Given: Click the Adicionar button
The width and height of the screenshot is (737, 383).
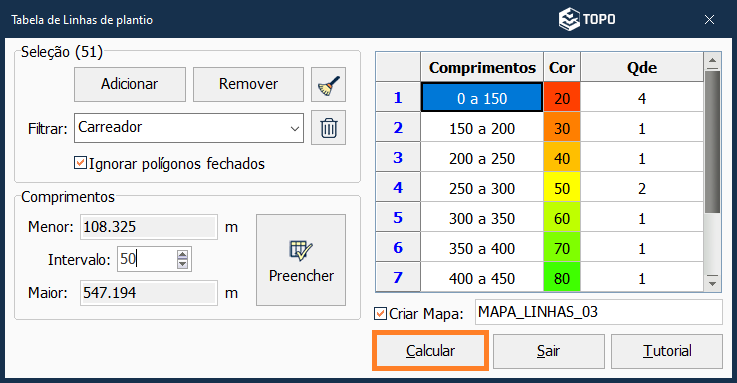Looking at the screenshot, I should [x=130, y=85].
